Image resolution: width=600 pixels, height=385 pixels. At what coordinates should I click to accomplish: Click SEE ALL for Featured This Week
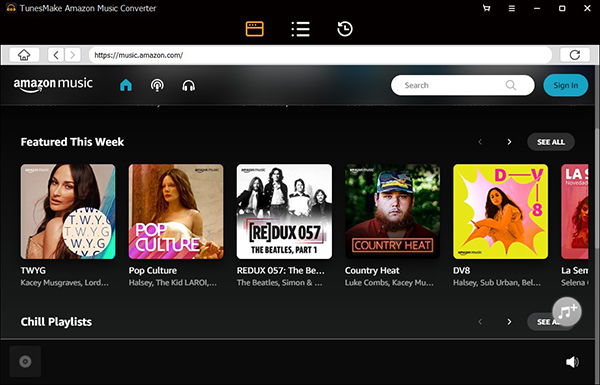[x=551, y=142]
